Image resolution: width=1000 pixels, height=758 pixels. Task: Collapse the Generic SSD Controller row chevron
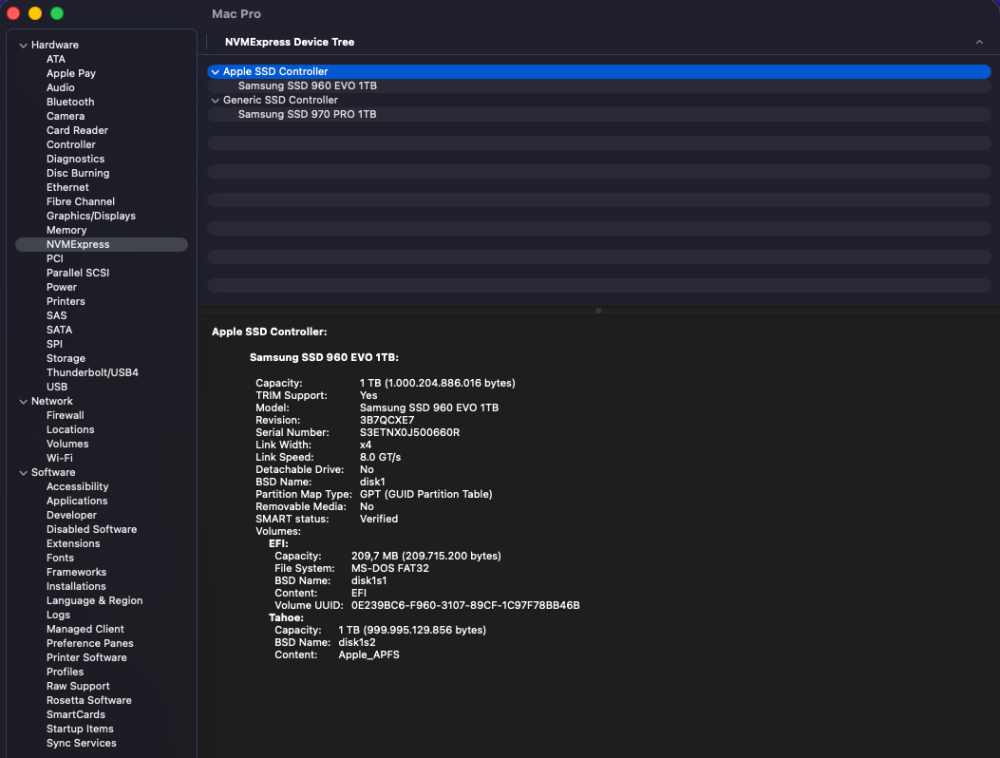pos(216,101)
